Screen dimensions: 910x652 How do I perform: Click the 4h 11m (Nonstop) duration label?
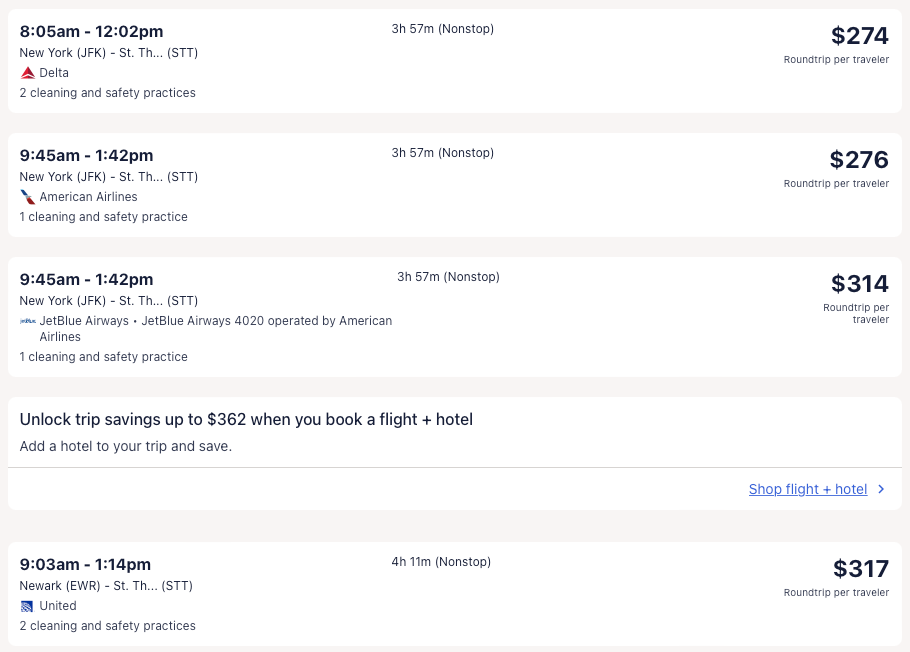point(441,562)
